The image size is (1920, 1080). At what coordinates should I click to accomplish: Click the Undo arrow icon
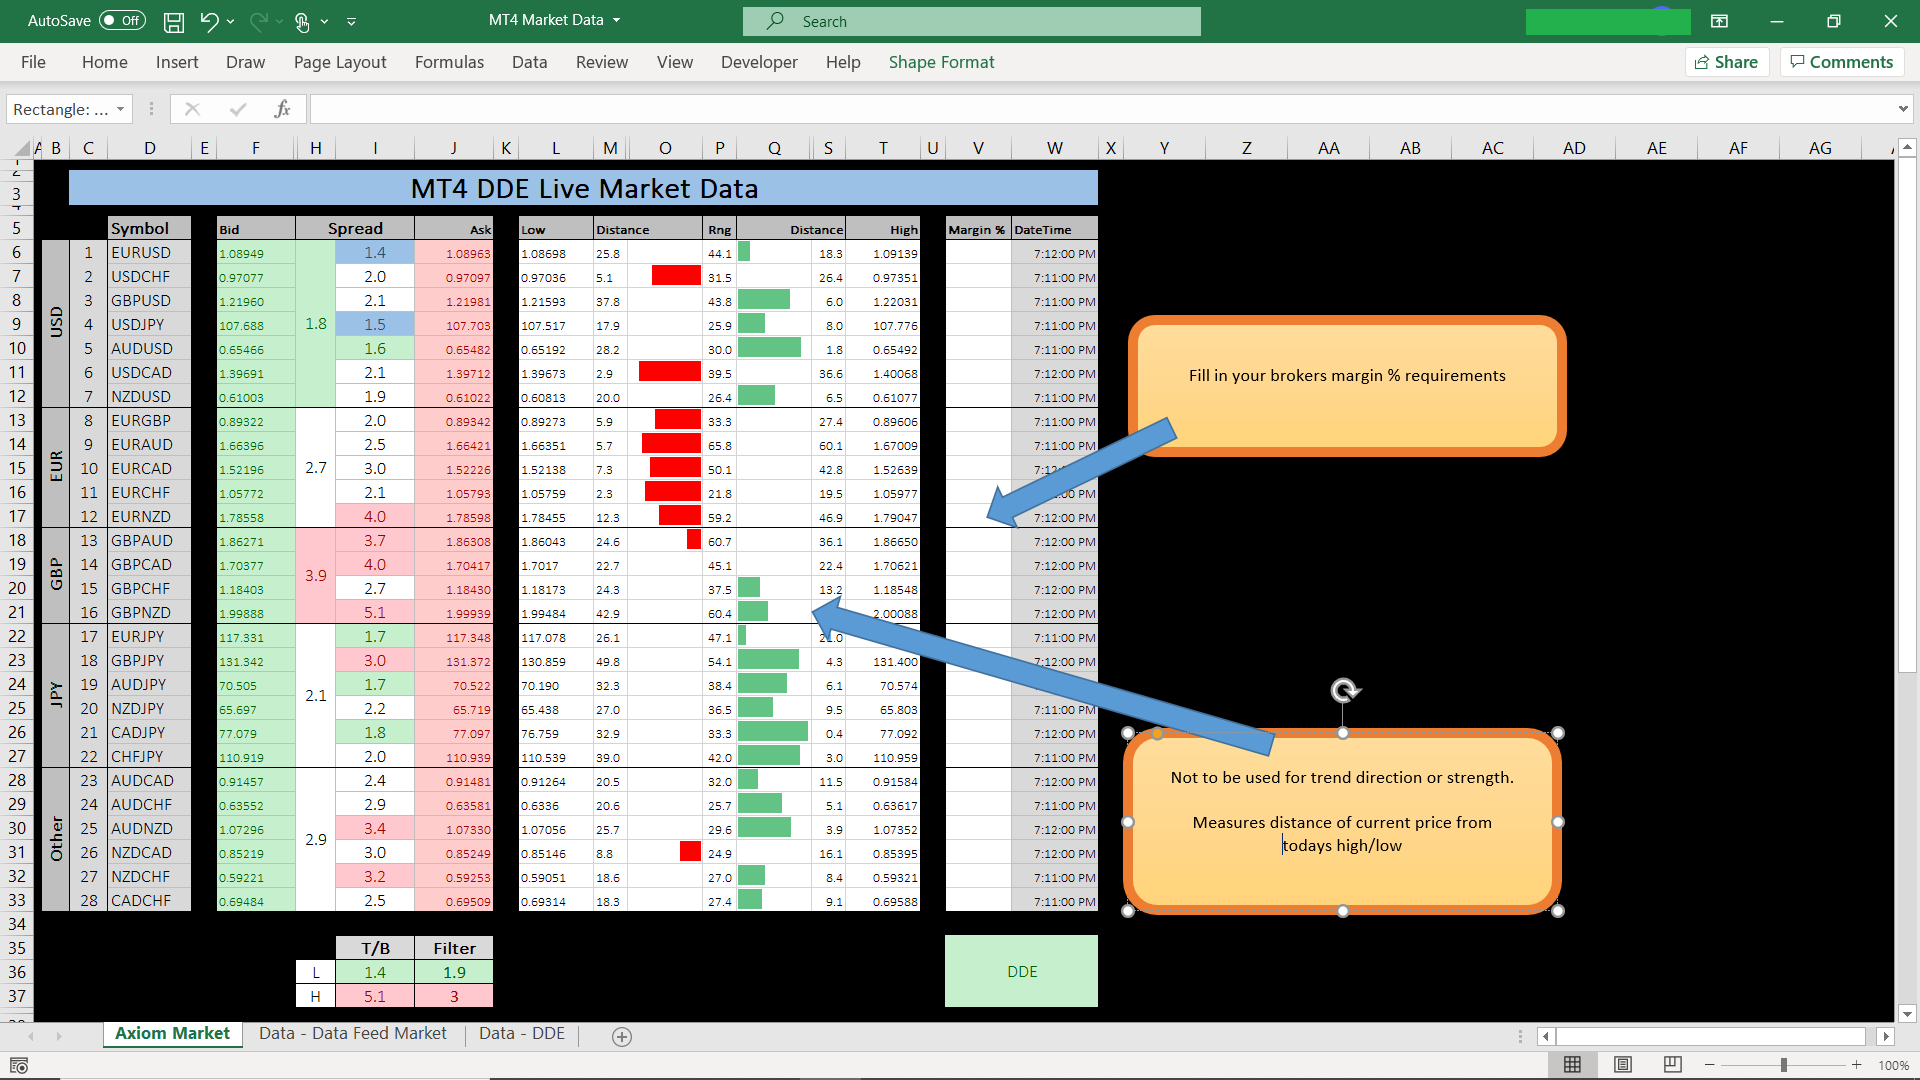[x=208, y=21]
